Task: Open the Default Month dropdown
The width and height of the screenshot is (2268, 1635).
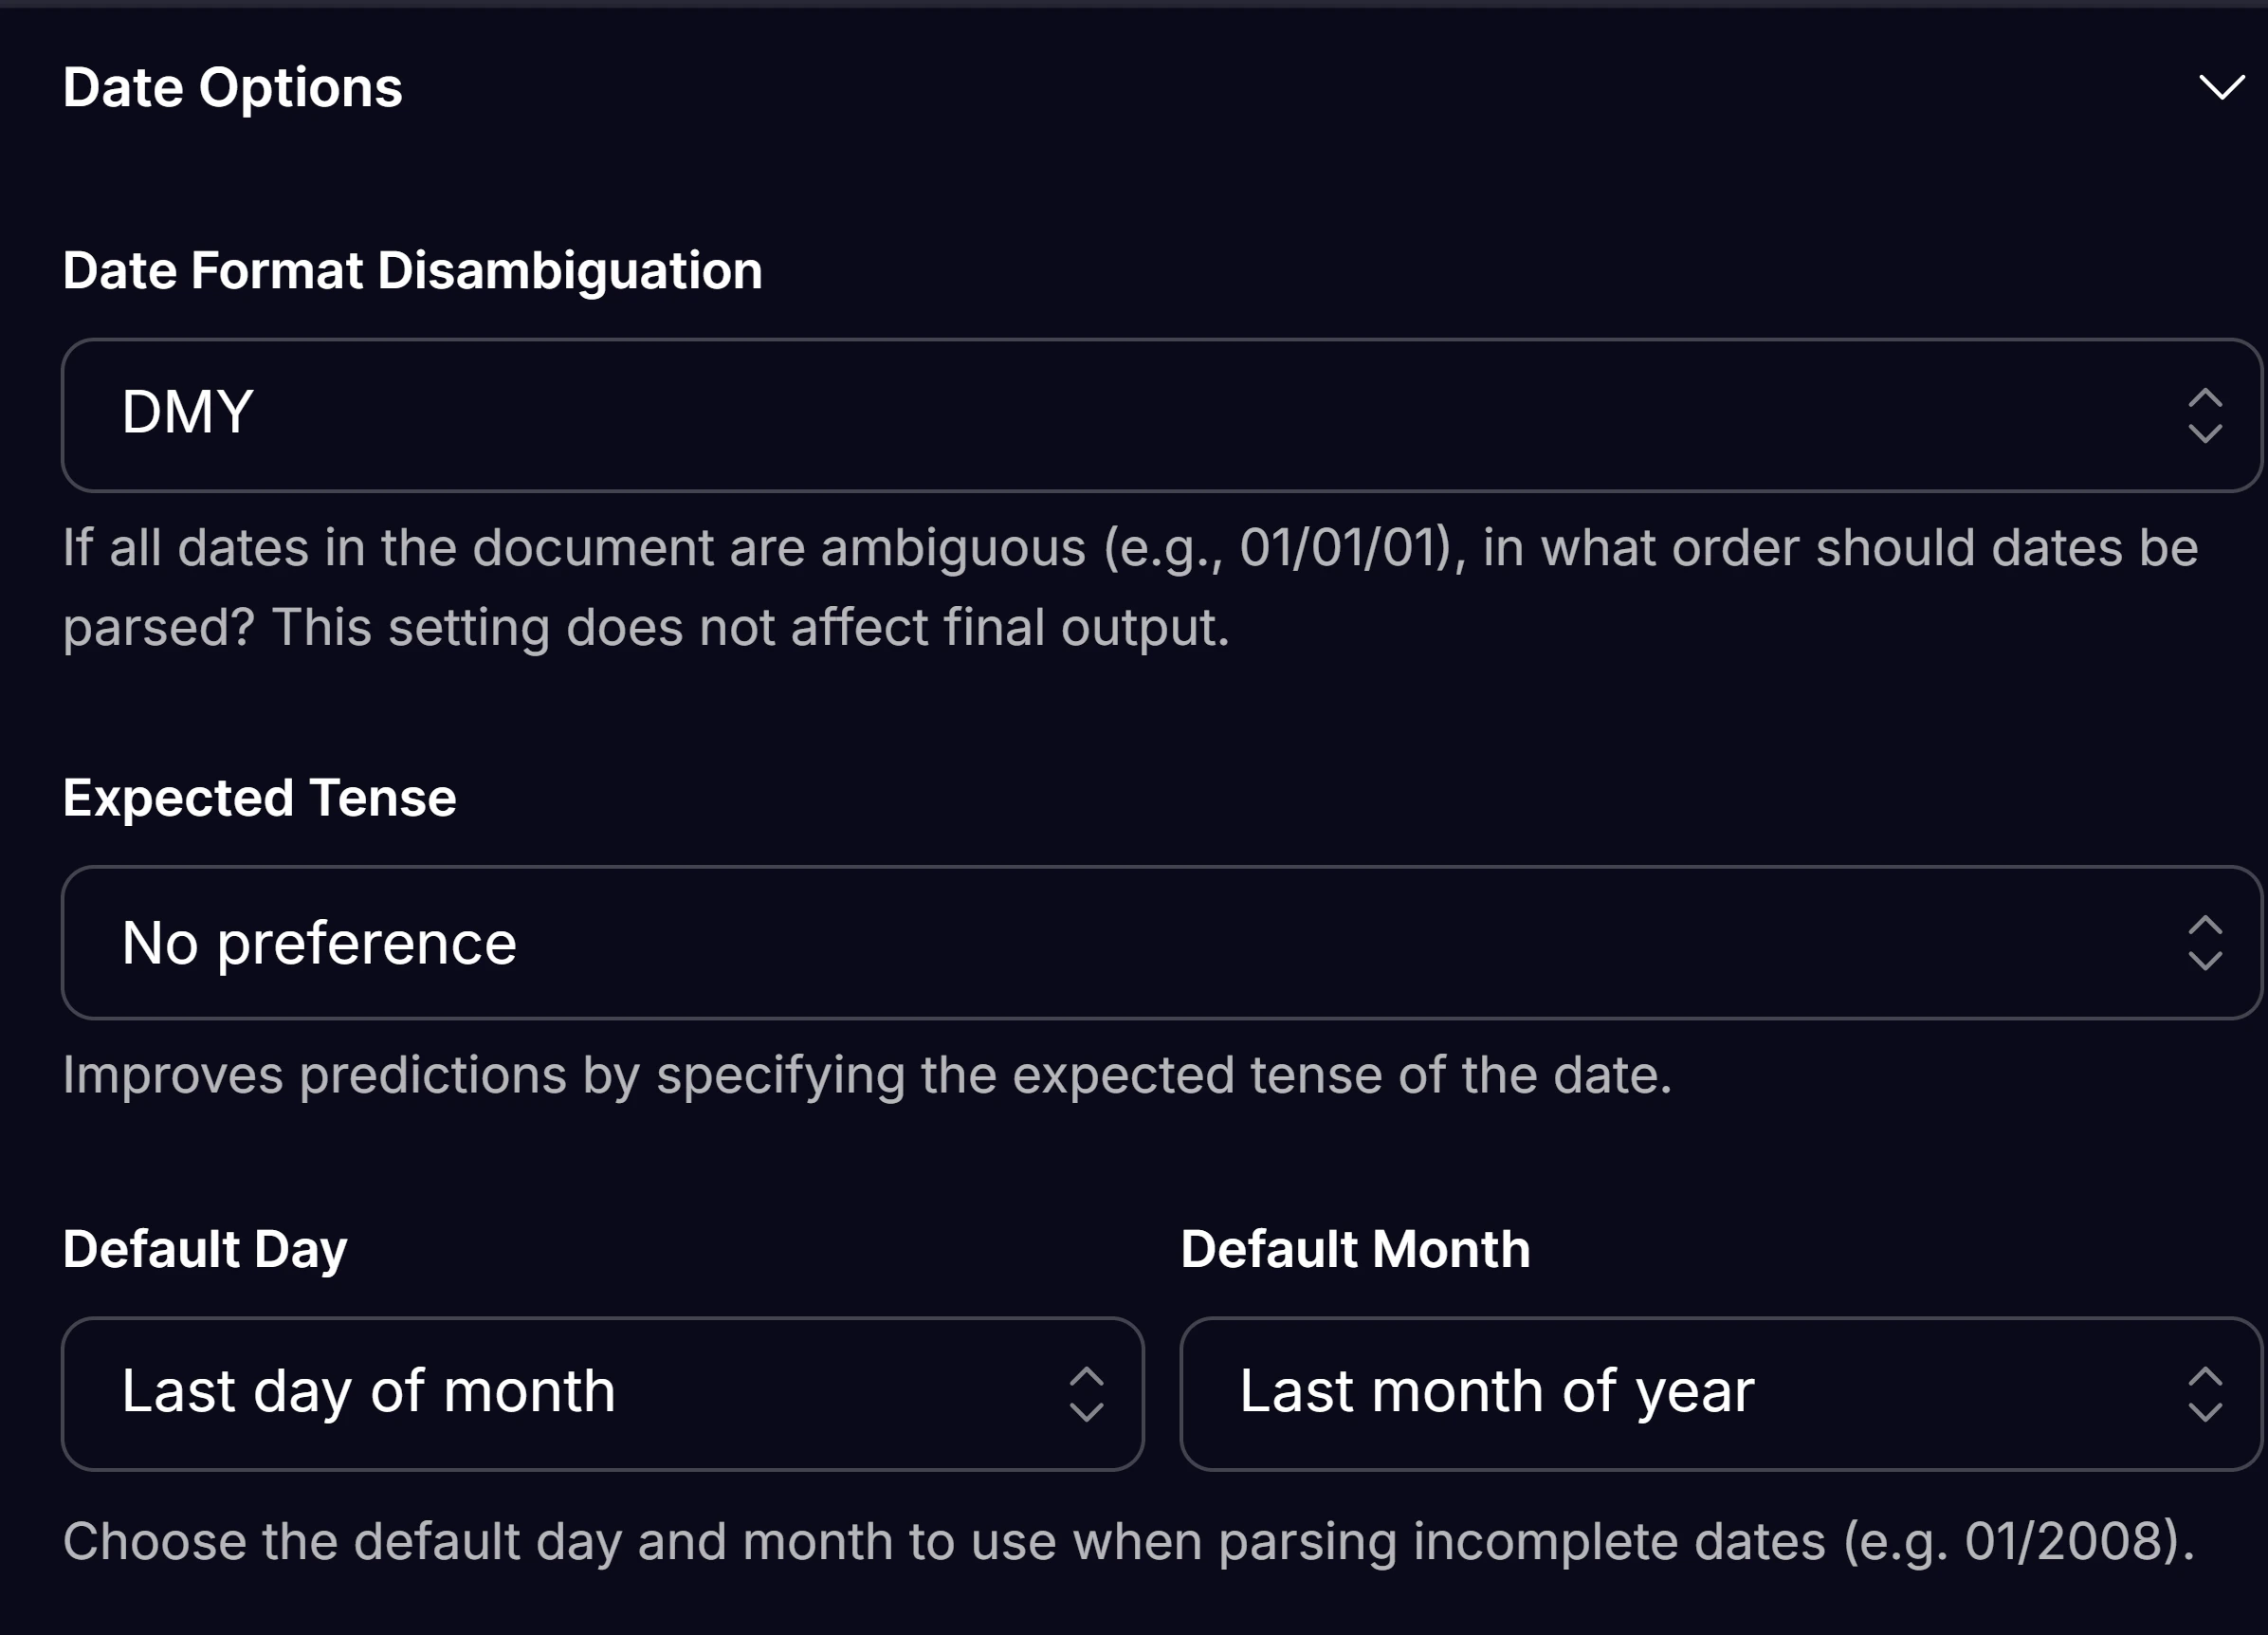Action: click(1723, 1393)
